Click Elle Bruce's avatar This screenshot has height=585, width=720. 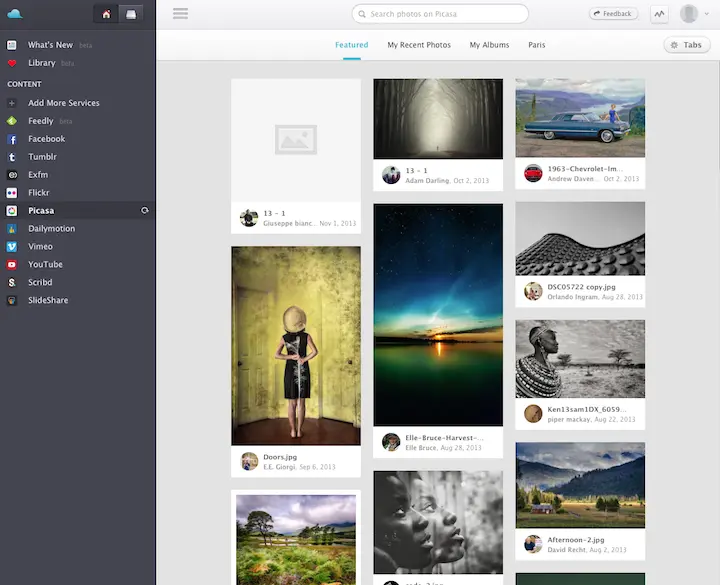(391, 442)
